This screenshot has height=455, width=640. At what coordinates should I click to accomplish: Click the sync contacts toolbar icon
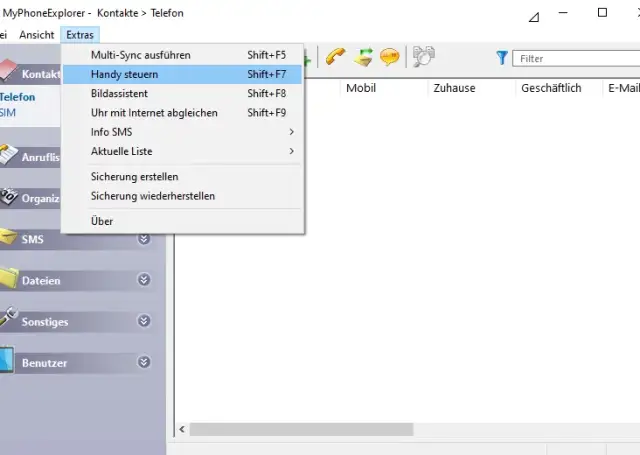point(363,57)
